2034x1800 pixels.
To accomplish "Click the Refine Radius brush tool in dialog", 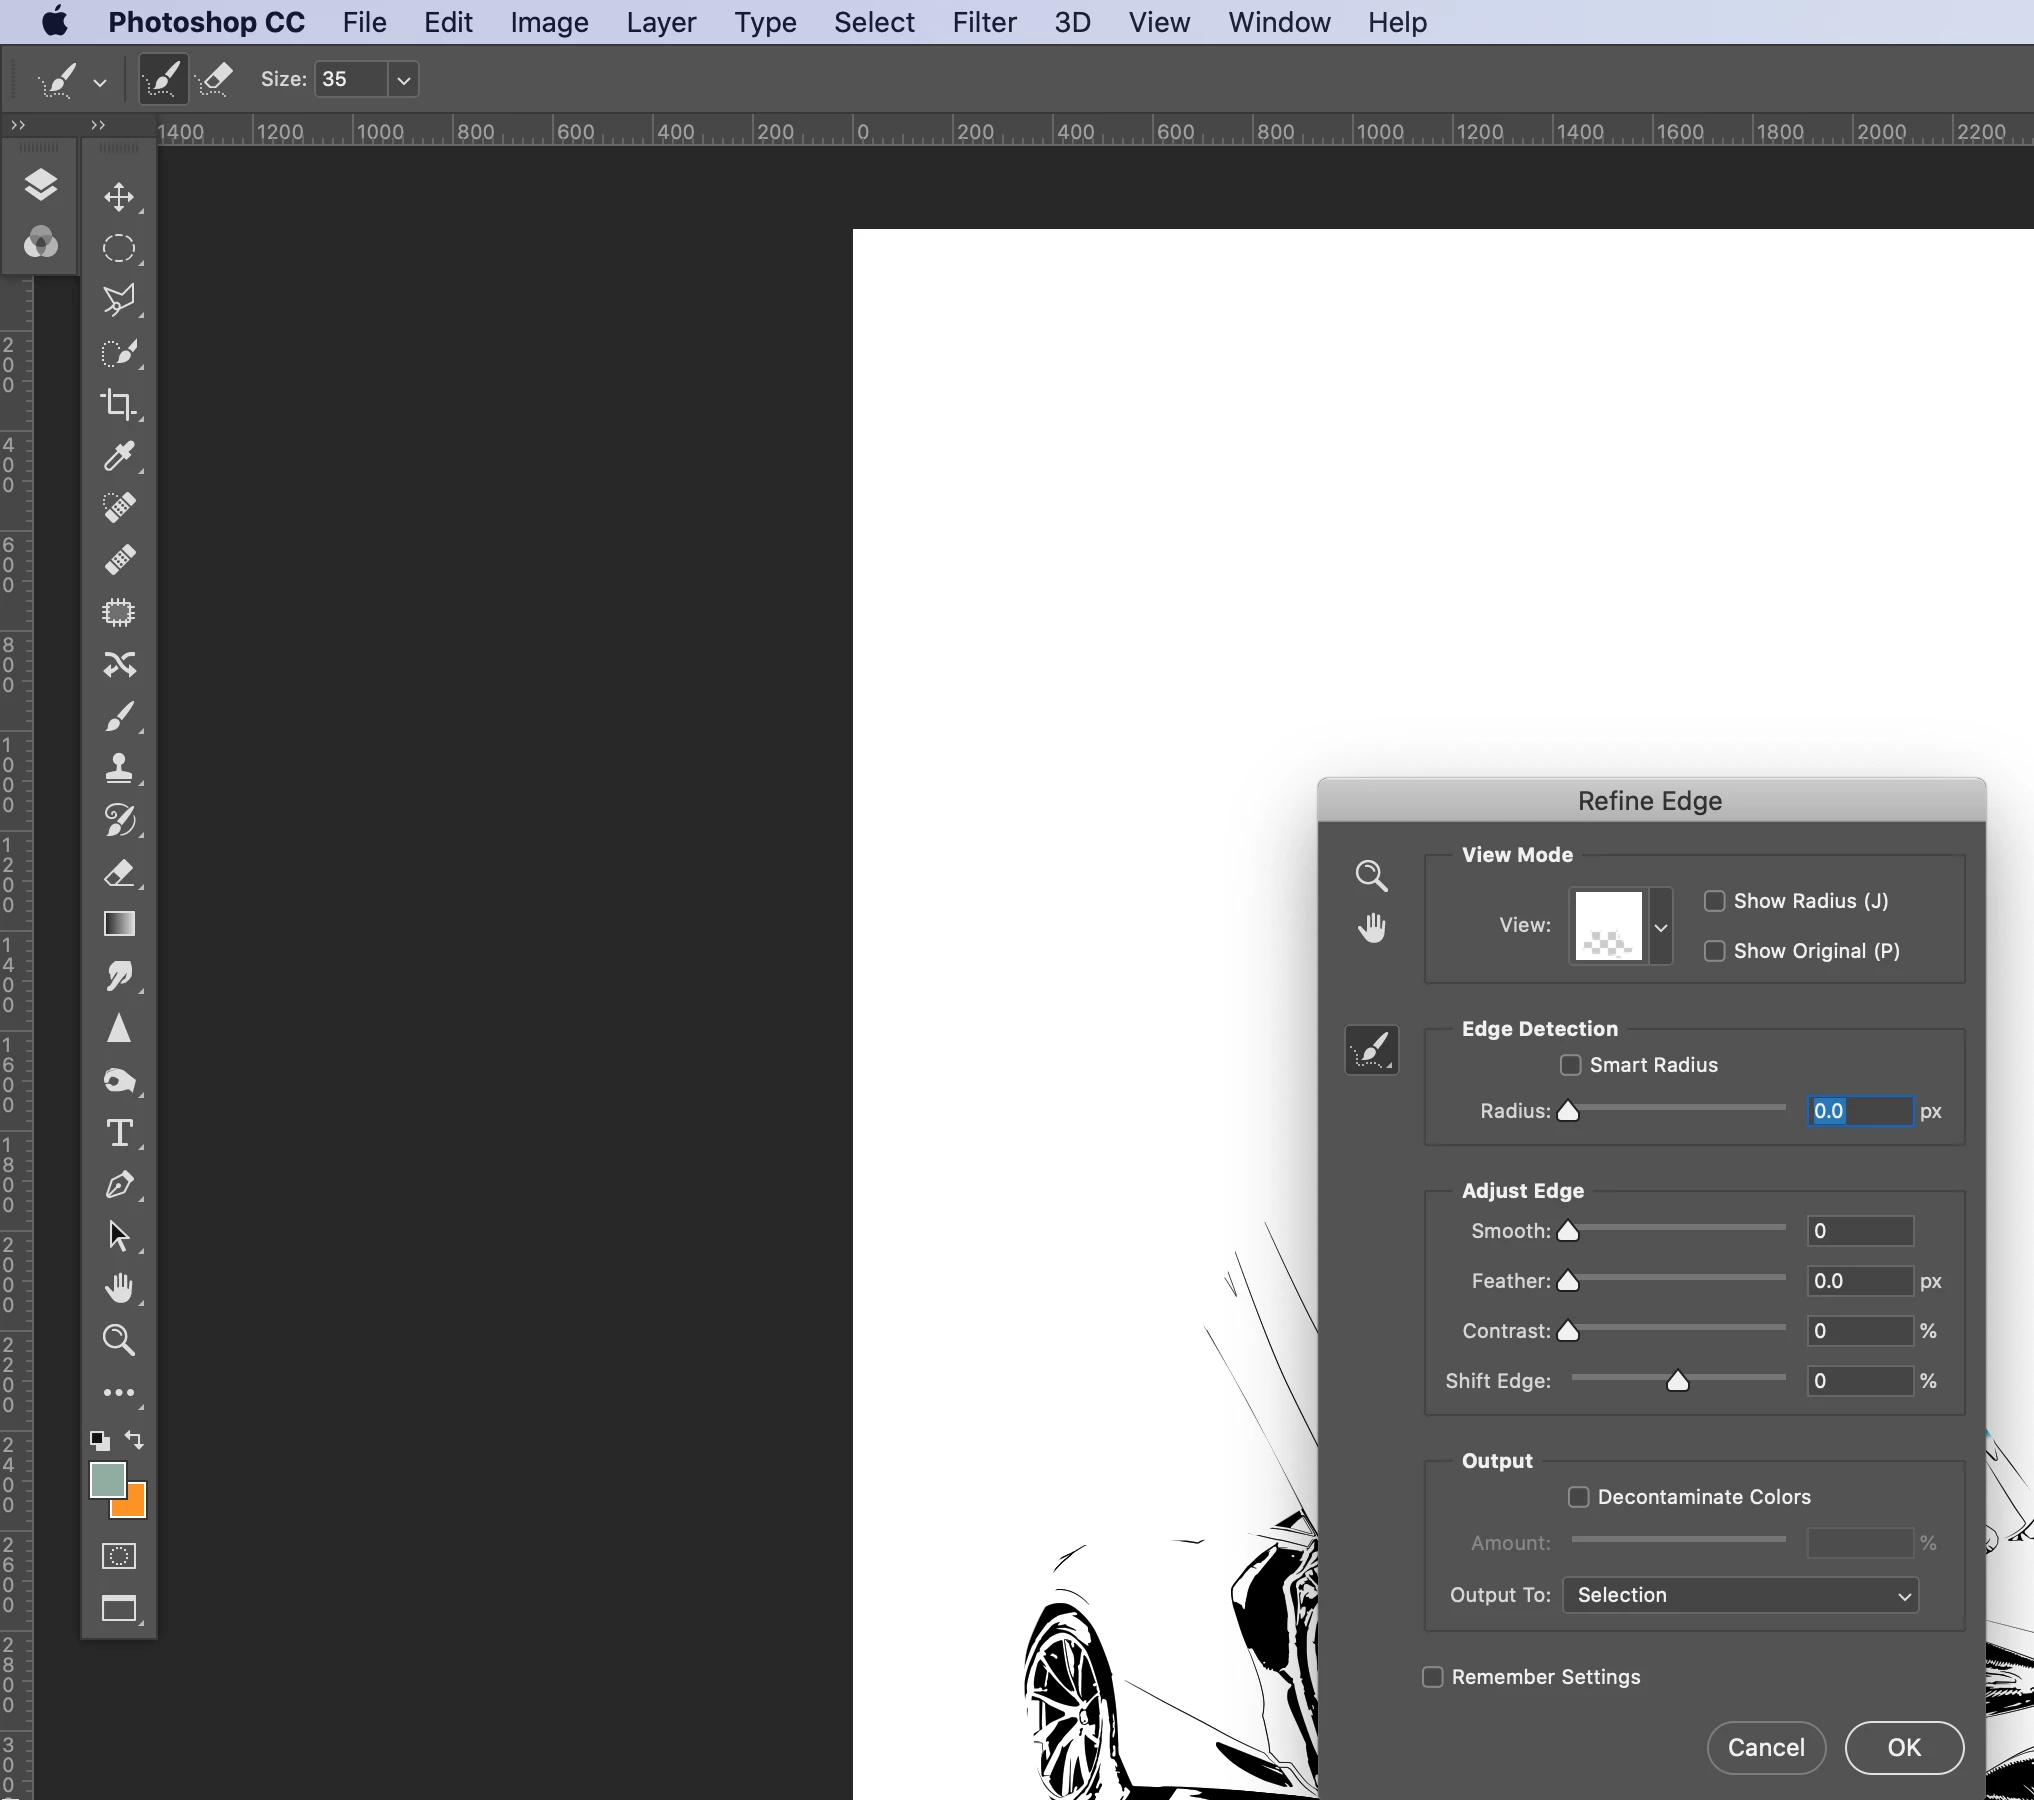I will click(x=1371, y=1050).
